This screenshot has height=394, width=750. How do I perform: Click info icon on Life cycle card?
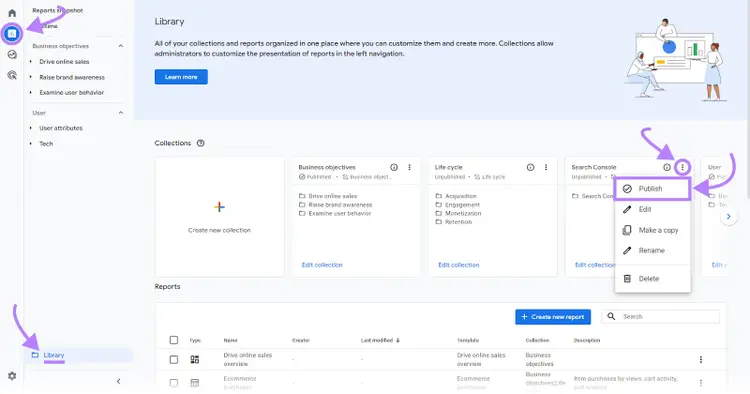point(530,167)
